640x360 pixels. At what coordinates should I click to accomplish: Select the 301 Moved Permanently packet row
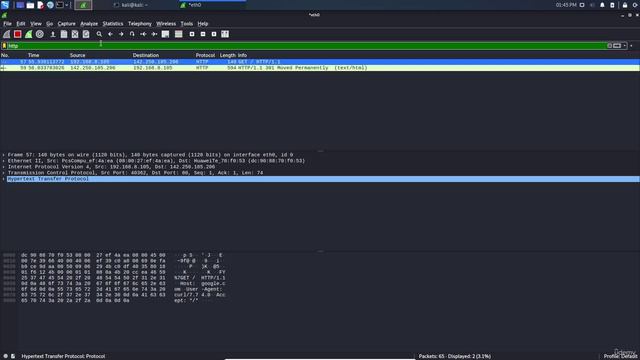(x=320, y=68)
